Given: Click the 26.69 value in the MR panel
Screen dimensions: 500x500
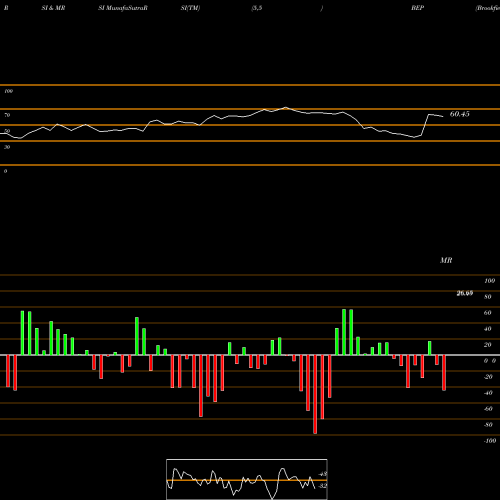Looking at the screenshot, I should point(465,293).
